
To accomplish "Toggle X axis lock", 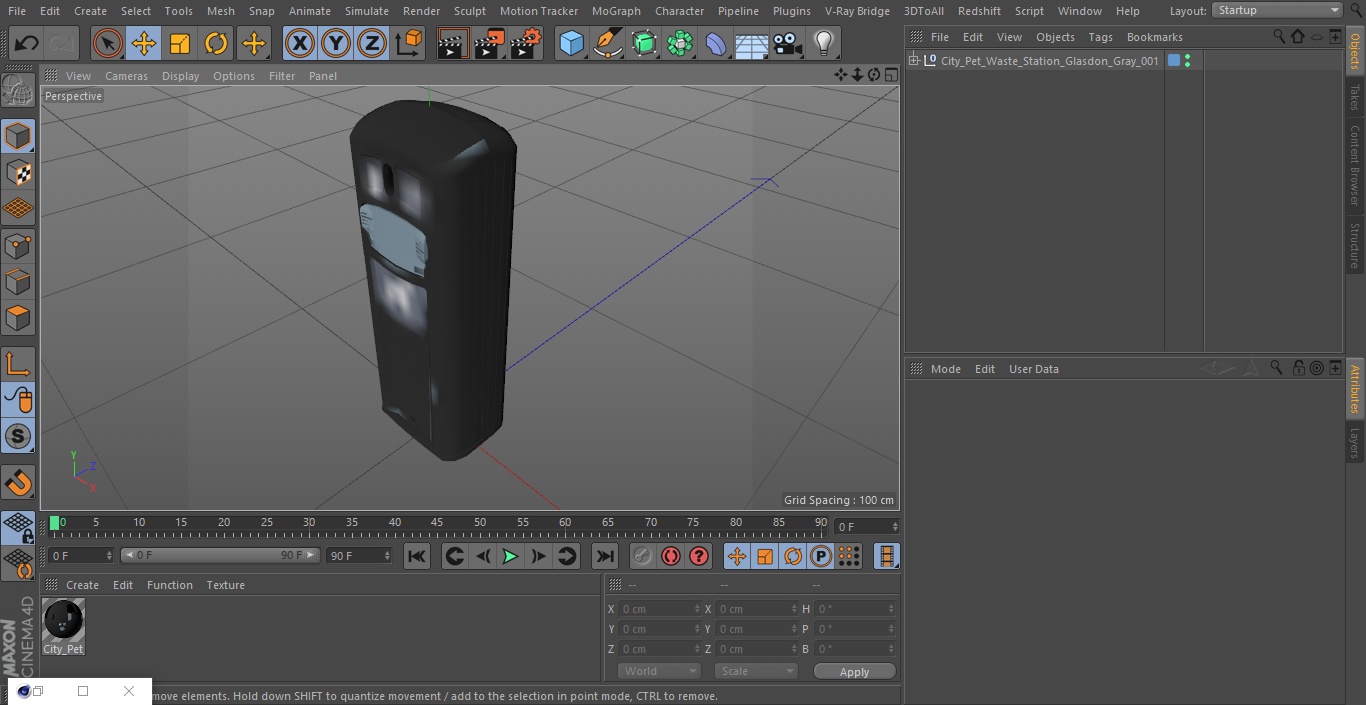I will pyautogui.click(x=299, y=43).
